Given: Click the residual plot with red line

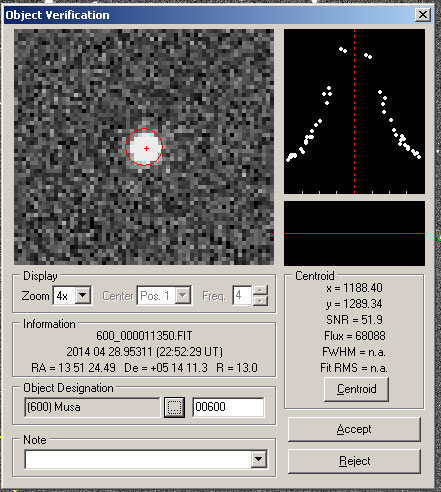Looking at the screenshot, I should [354, 233].
